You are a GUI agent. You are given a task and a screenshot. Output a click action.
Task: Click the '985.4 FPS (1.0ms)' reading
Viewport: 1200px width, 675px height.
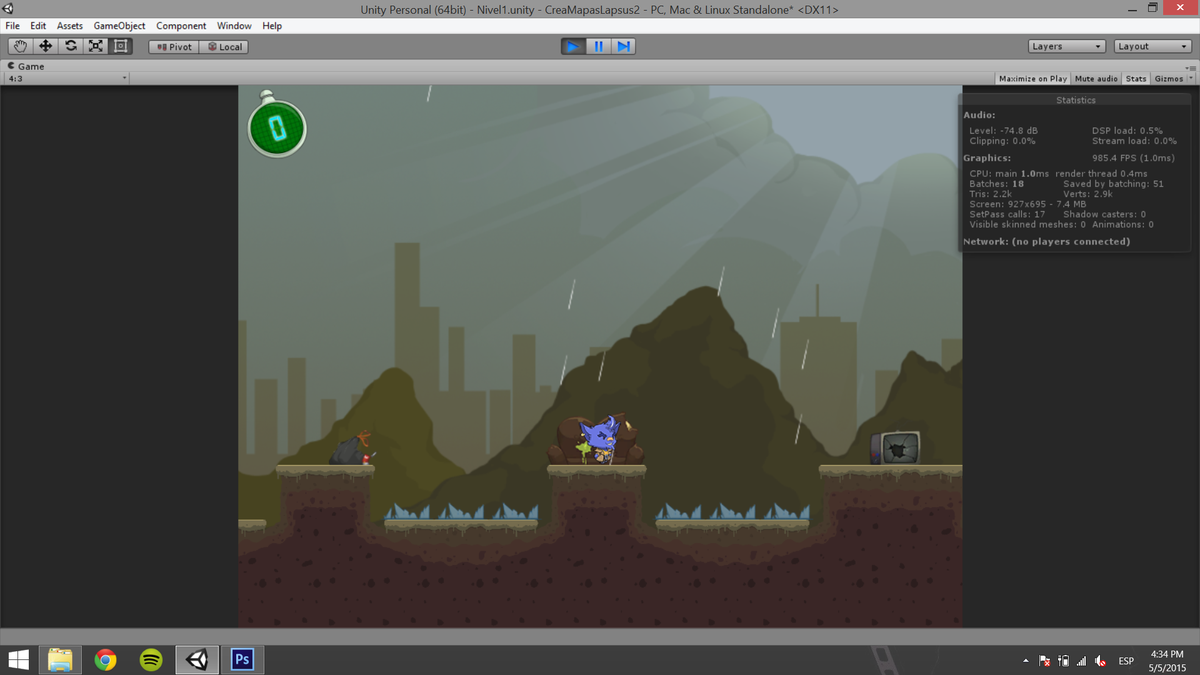(x=1133, y=158)
